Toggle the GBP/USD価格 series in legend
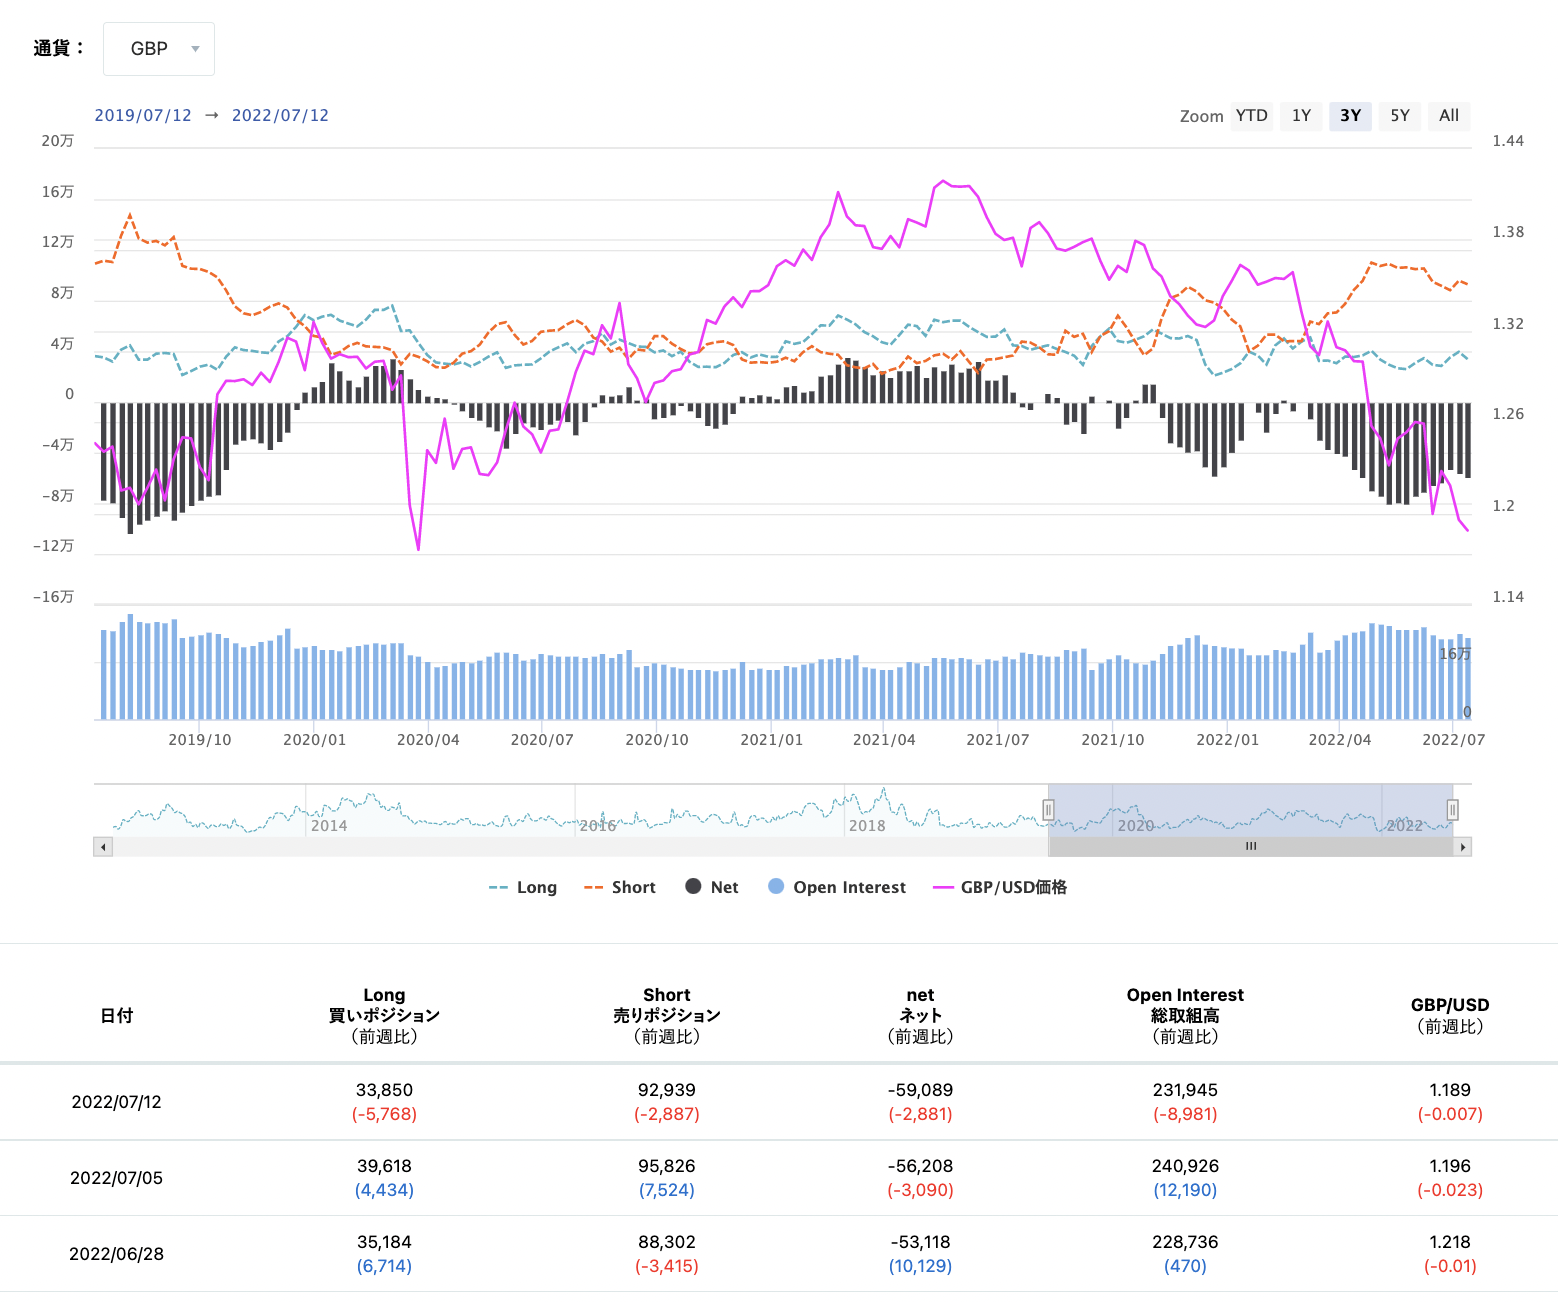 tap(1000, 887)
